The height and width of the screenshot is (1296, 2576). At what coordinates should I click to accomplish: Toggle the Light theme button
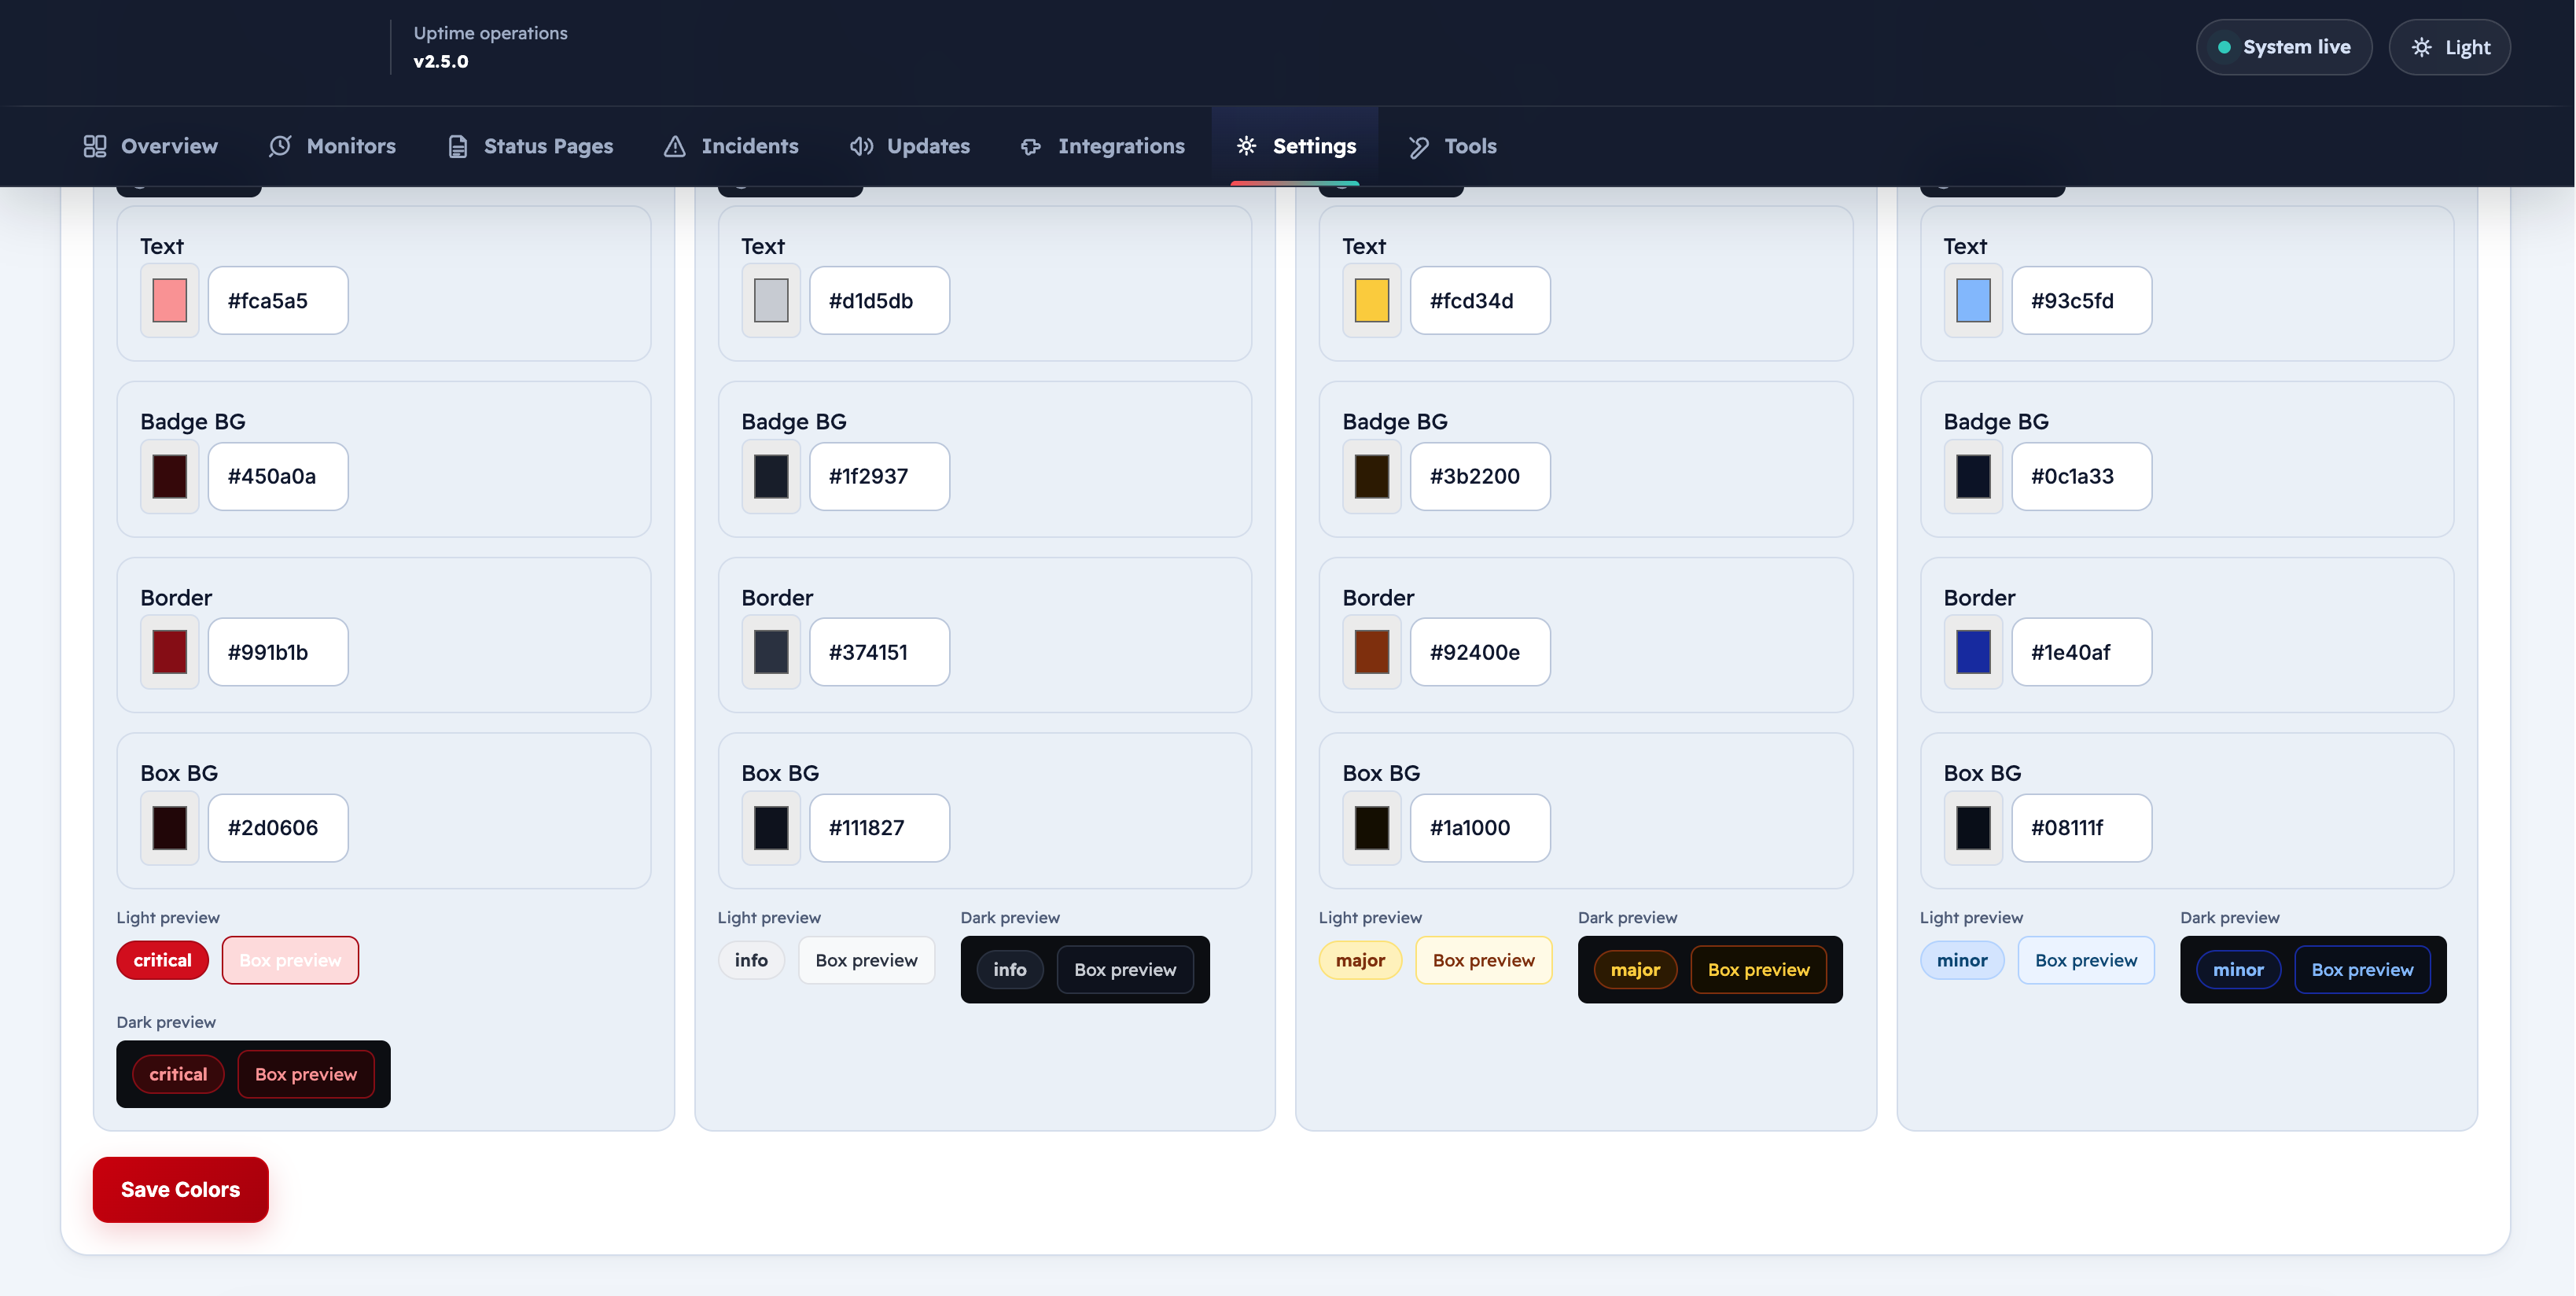click(2449, 47)
